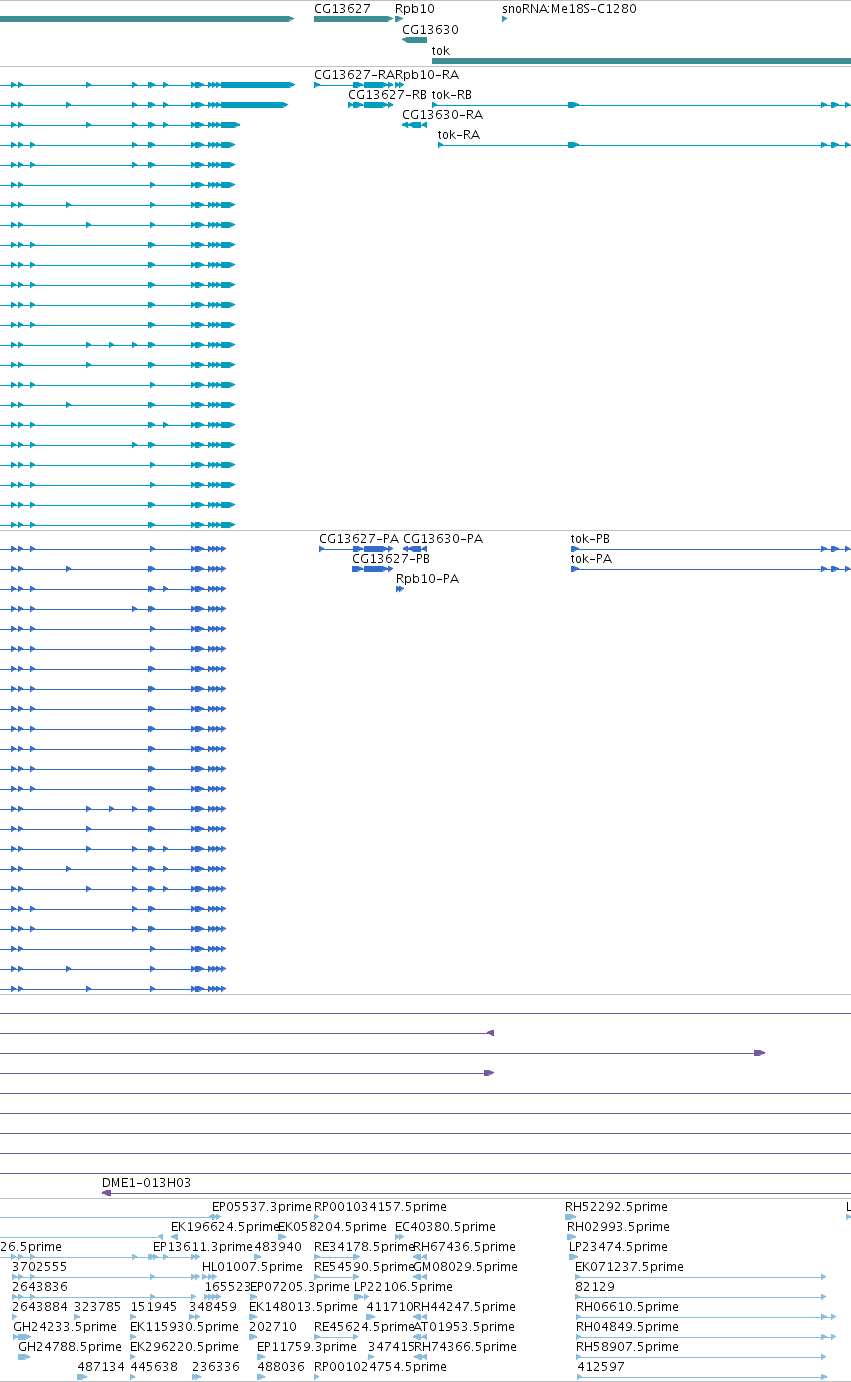Select the EC40380.5prime EST label
This screenshot has width=851, height=1382.
click(x=445, y=1226)
